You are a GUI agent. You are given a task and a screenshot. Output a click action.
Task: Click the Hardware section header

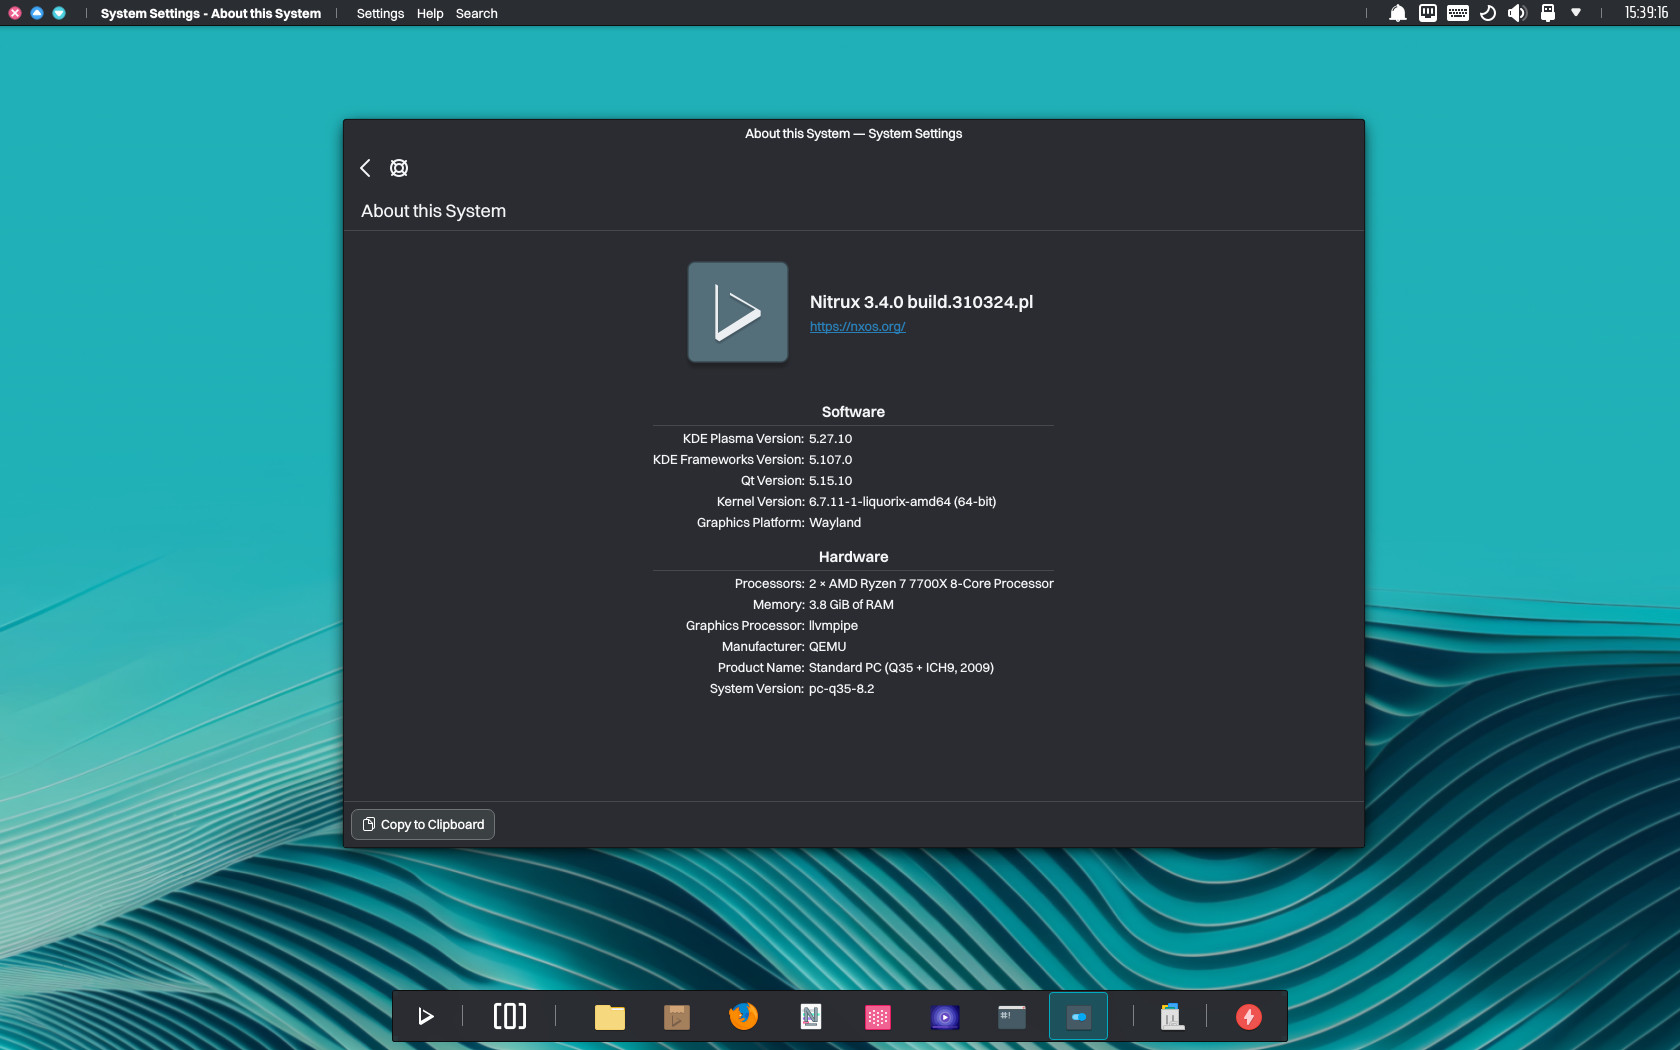853,557
